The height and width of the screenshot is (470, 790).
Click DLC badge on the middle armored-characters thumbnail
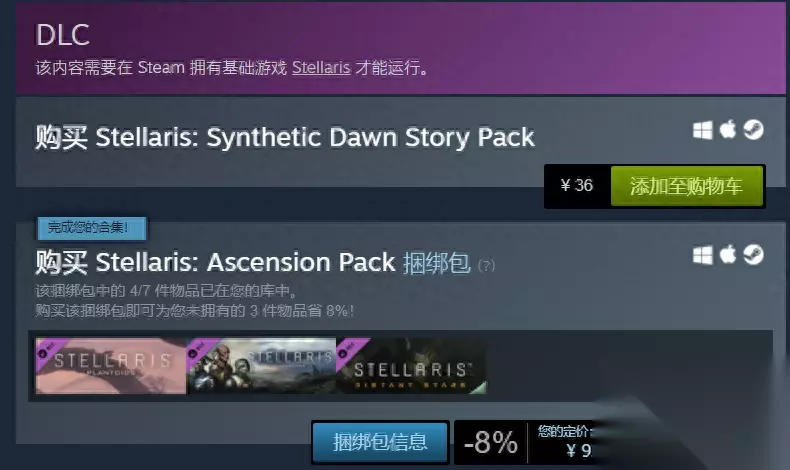click(198, 349)
